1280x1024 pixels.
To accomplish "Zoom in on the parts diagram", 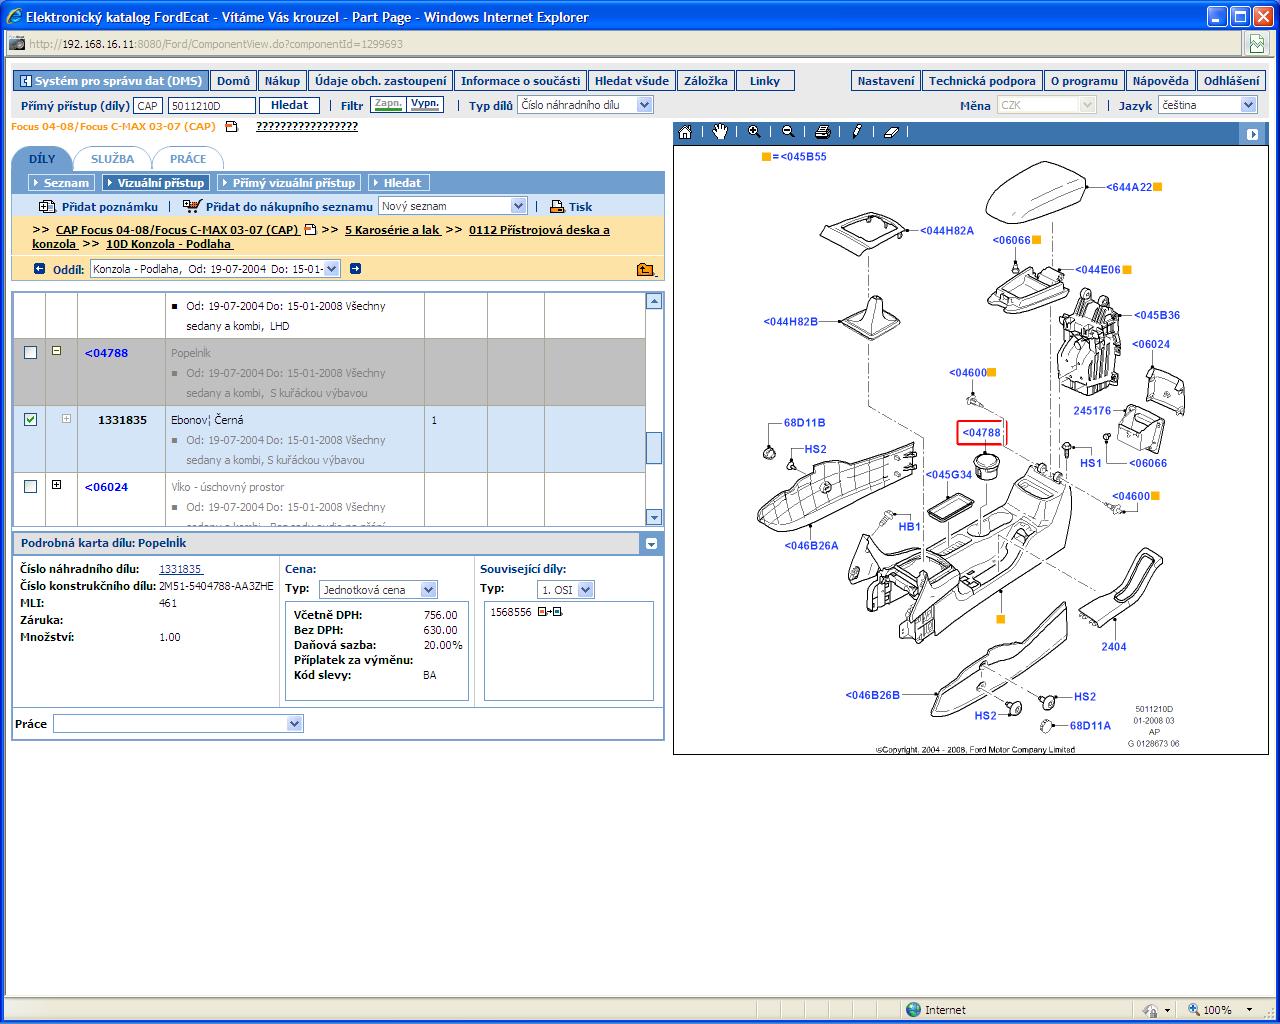I will coord(754,132).
